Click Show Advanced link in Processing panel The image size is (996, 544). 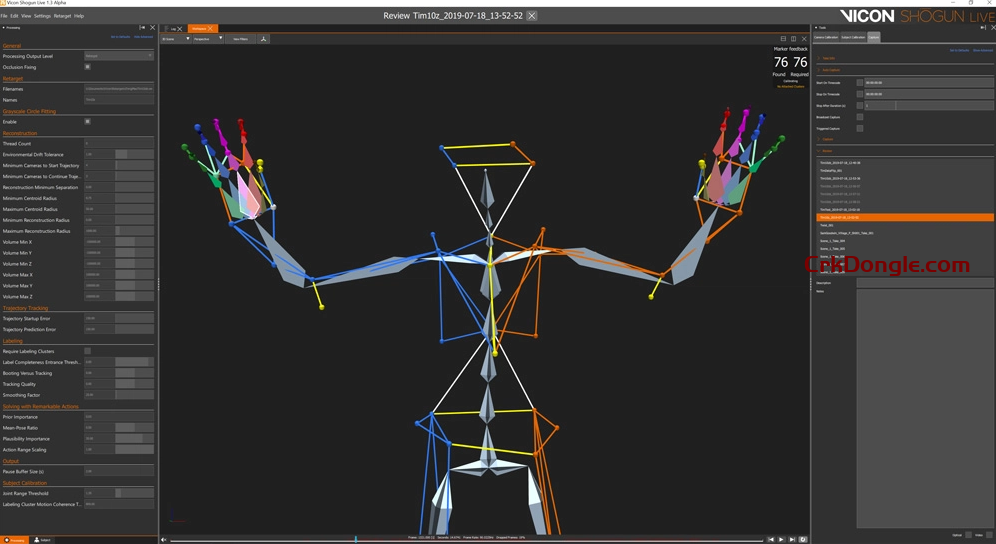144,37
